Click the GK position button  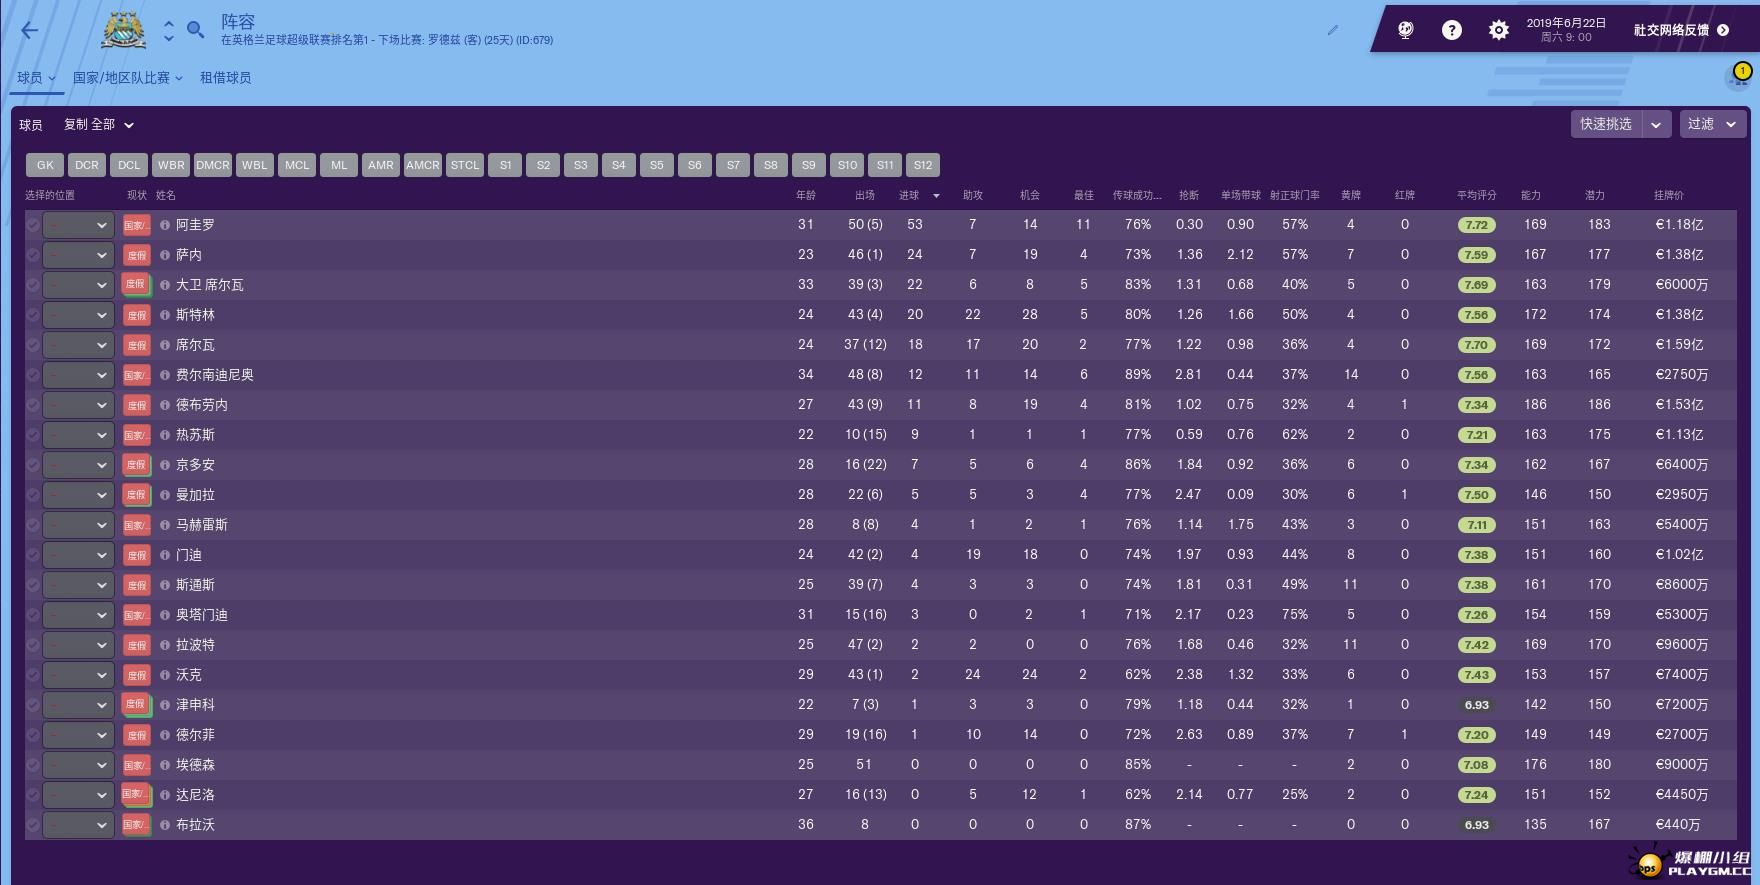coord(45,165)
